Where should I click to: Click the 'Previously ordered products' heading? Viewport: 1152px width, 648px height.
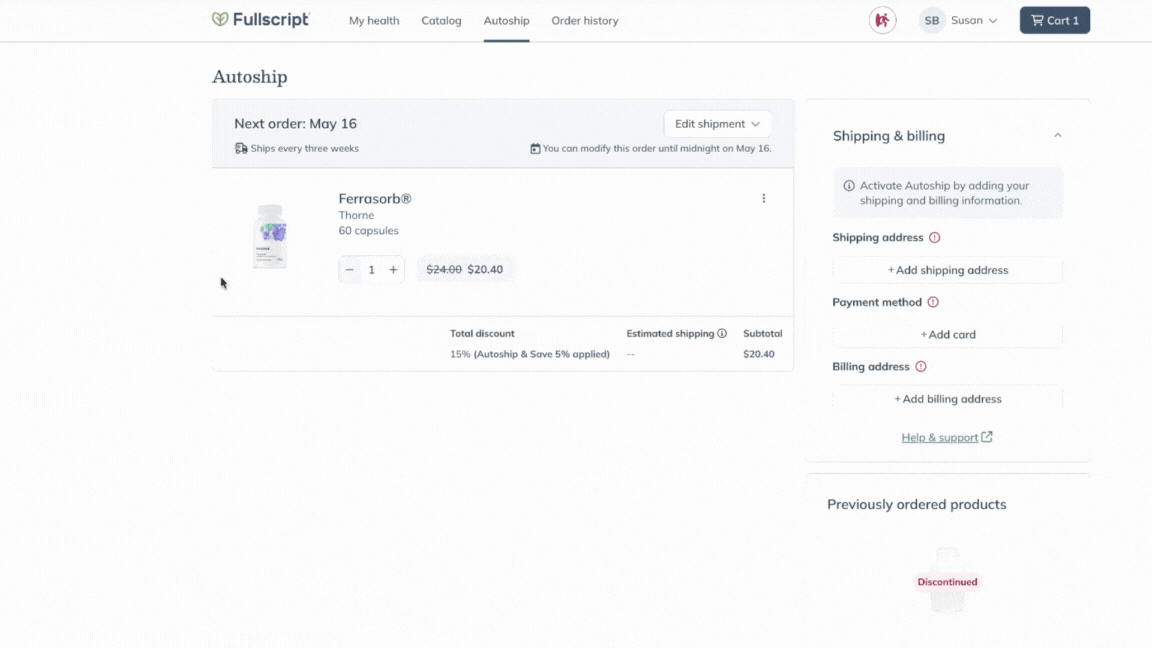click(916, 504)
